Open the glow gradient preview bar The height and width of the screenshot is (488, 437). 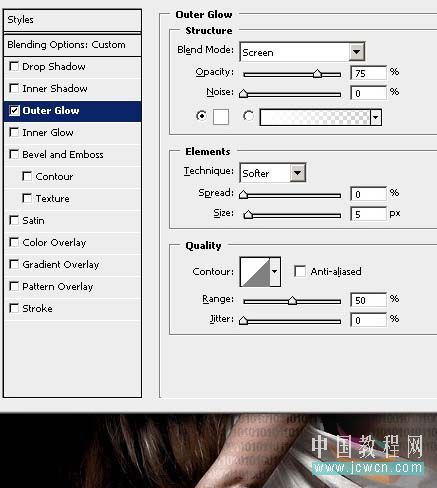315,117
